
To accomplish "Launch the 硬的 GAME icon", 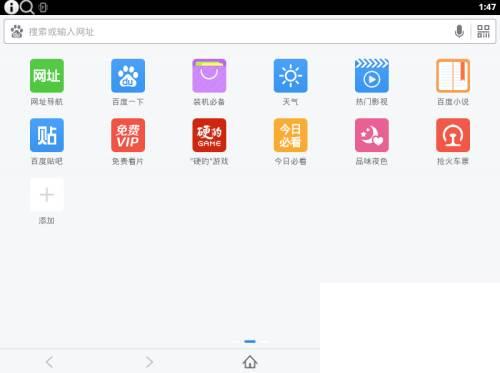I will coord(209,135).
